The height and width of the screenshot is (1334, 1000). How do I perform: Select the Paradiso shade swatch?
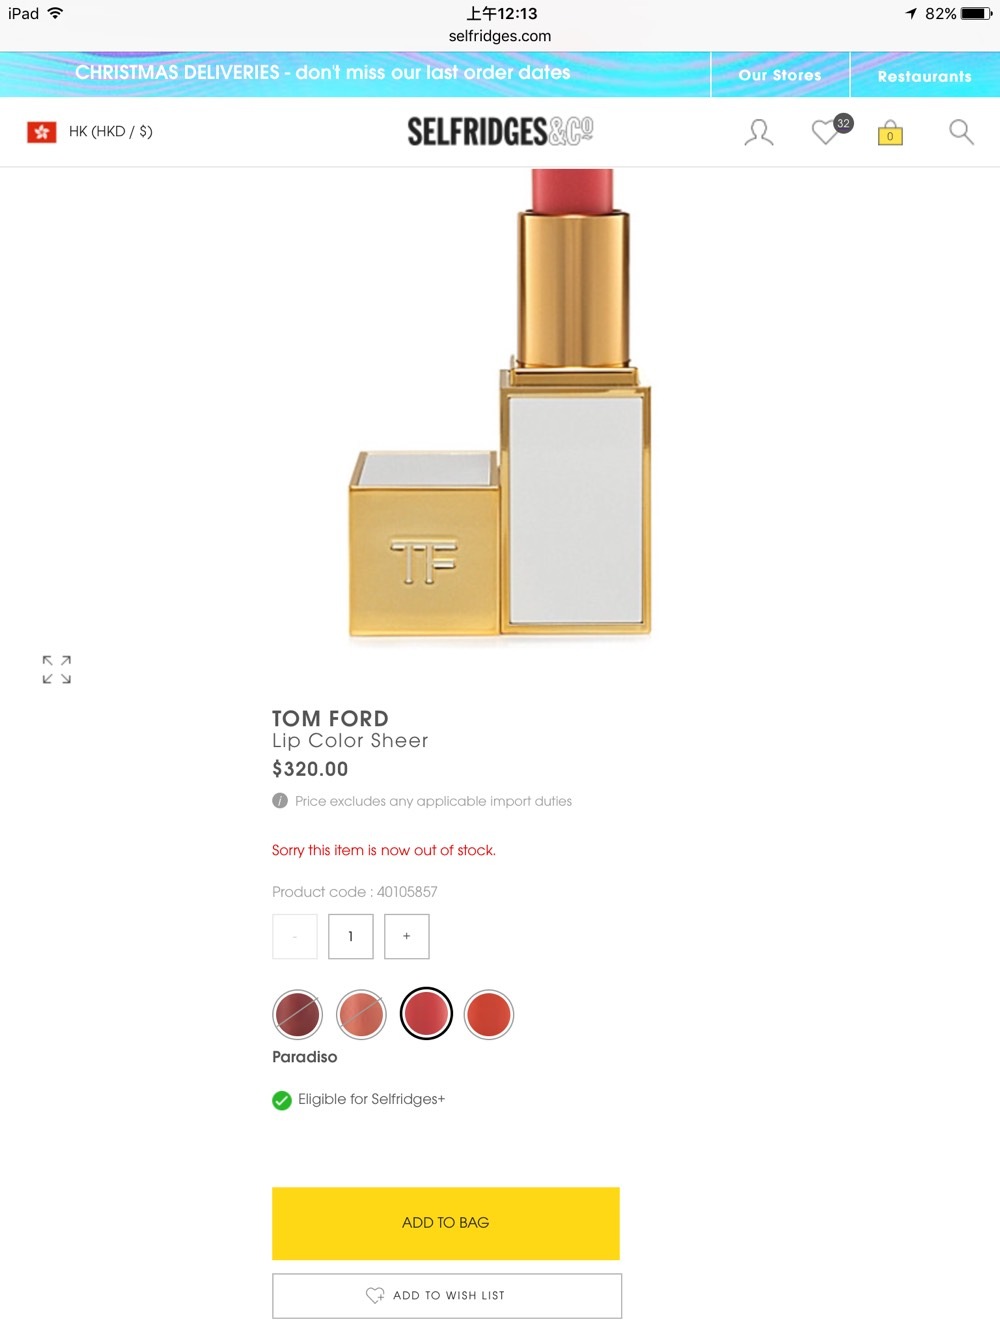coord(426,1014)
